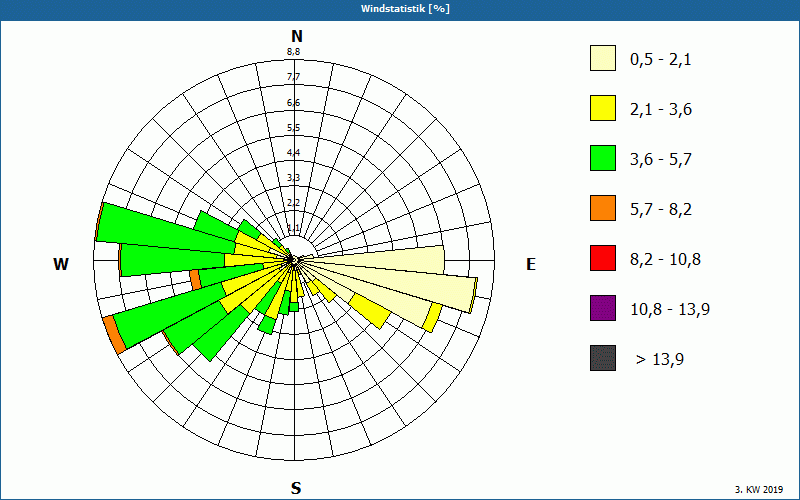Click the '7,7' radial axis value
Screen dimensions: 800x500
pyautogui.click(x=293, y=77)
